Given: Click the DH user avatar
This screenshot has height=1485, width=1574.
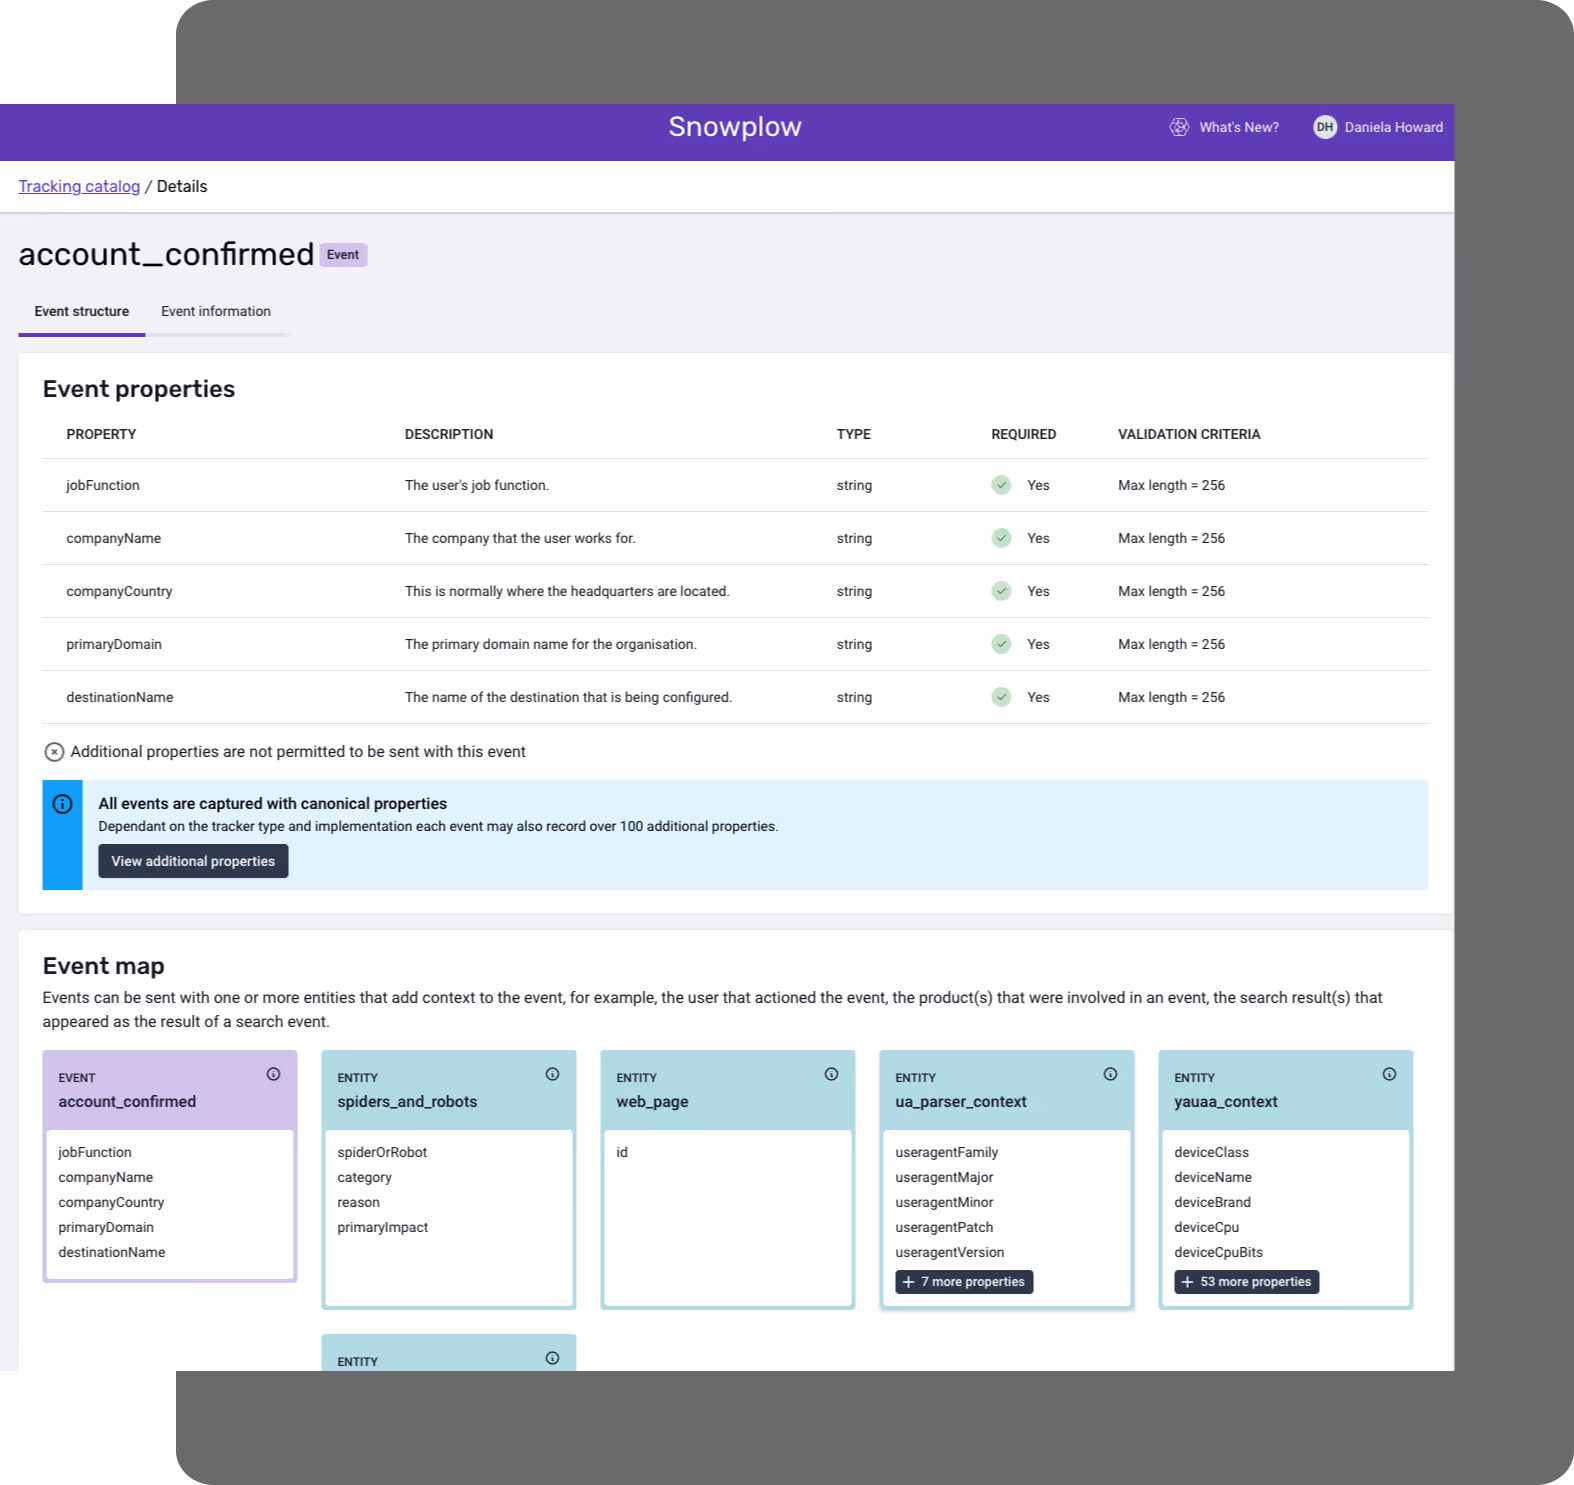Looking at the screenshot, I should (1325, 127).
